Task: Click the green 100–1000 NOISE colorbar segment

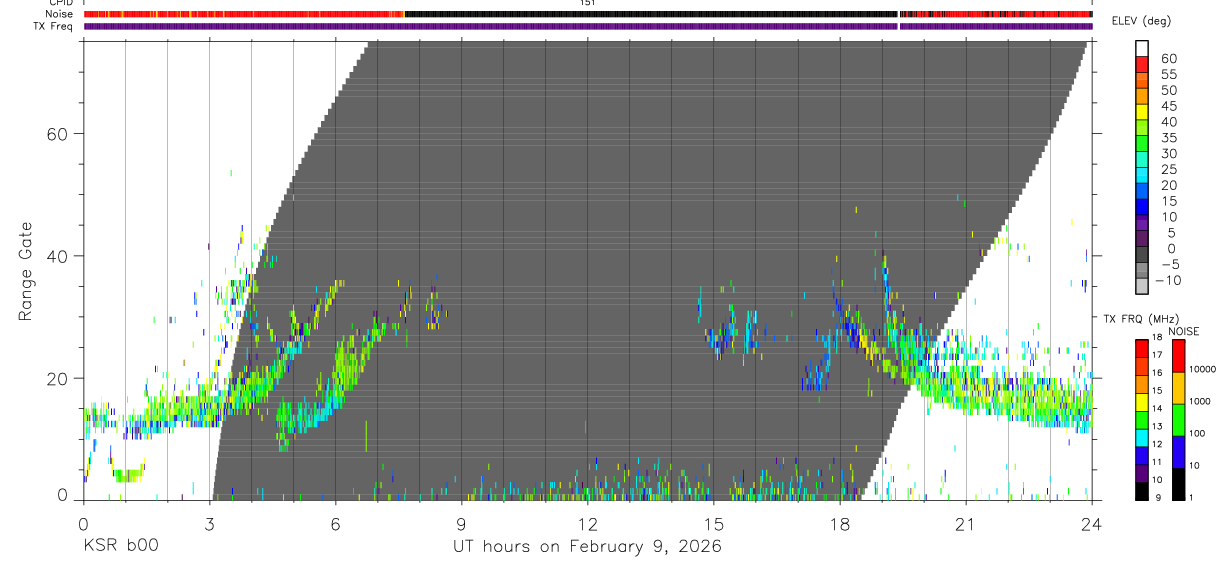Action: pos(1178,420)
